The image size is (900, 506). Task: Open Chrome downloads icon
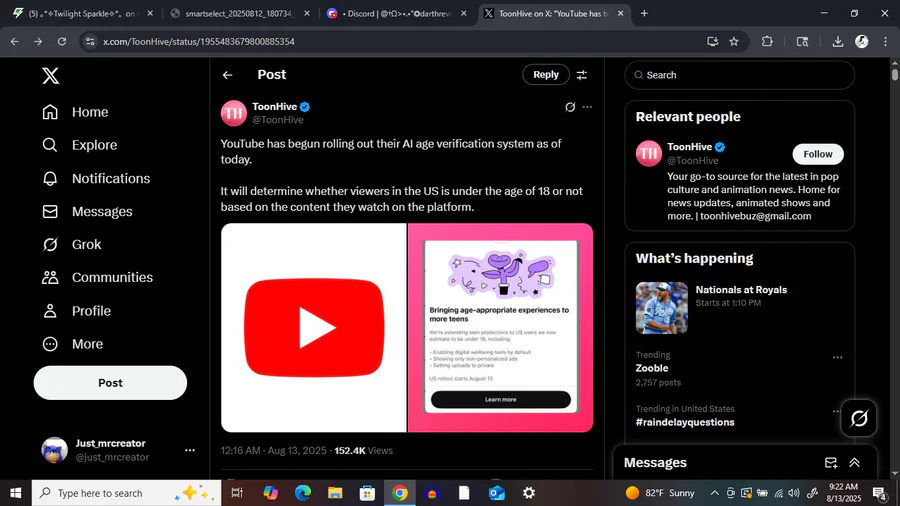click(837, 41)
